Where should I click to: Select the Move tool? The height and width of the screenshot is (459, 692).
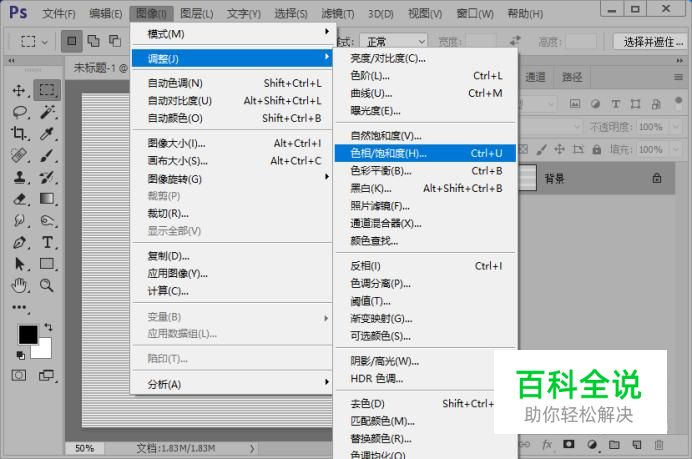(19, 90)
